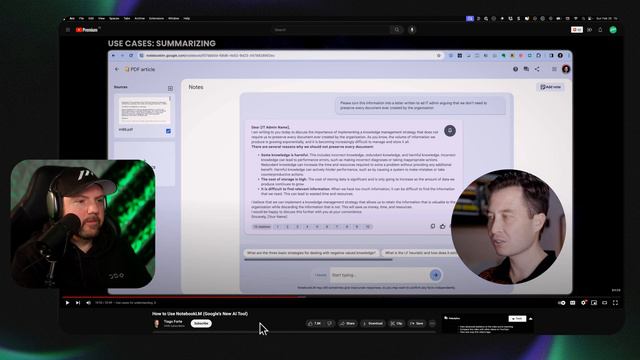Toggle the autoplay switch in player
This screenshot has height=360, width=640.
coord(562,303)
